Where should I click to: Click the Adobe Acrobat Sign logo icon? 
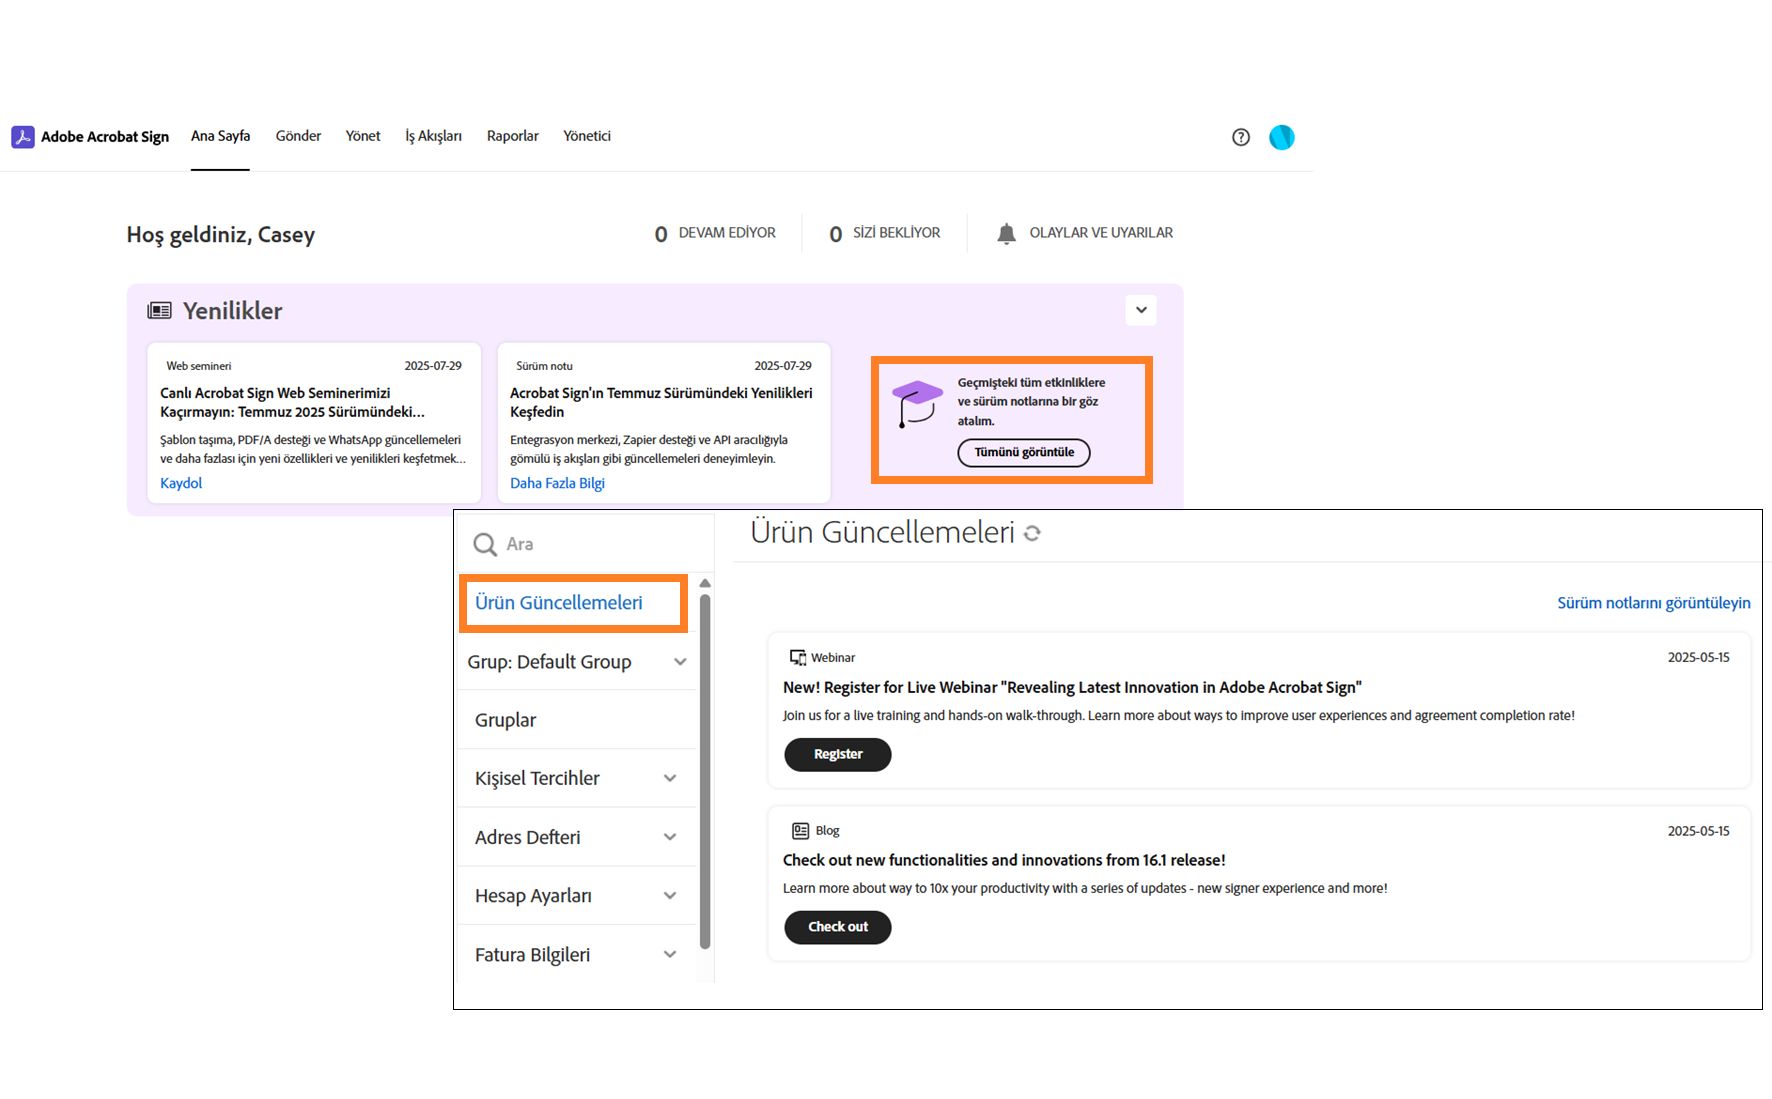pyautogui.click(x=23, y=137)
